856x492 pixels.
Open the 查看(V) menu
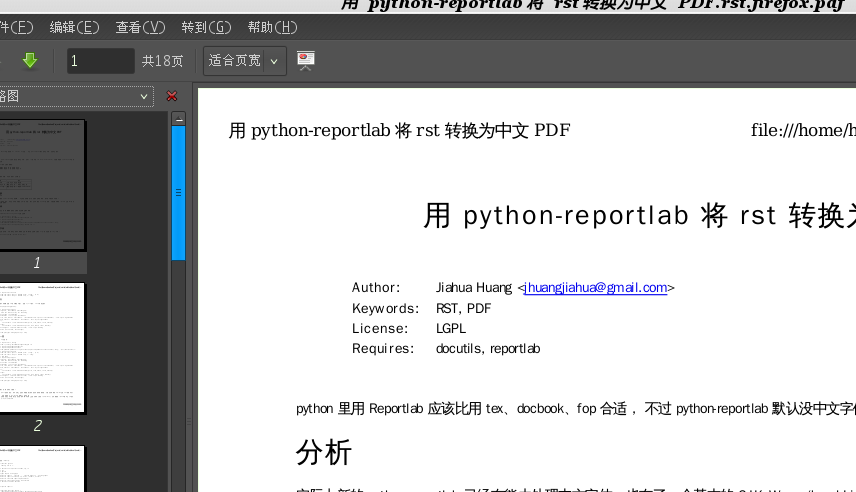[140, 27]
